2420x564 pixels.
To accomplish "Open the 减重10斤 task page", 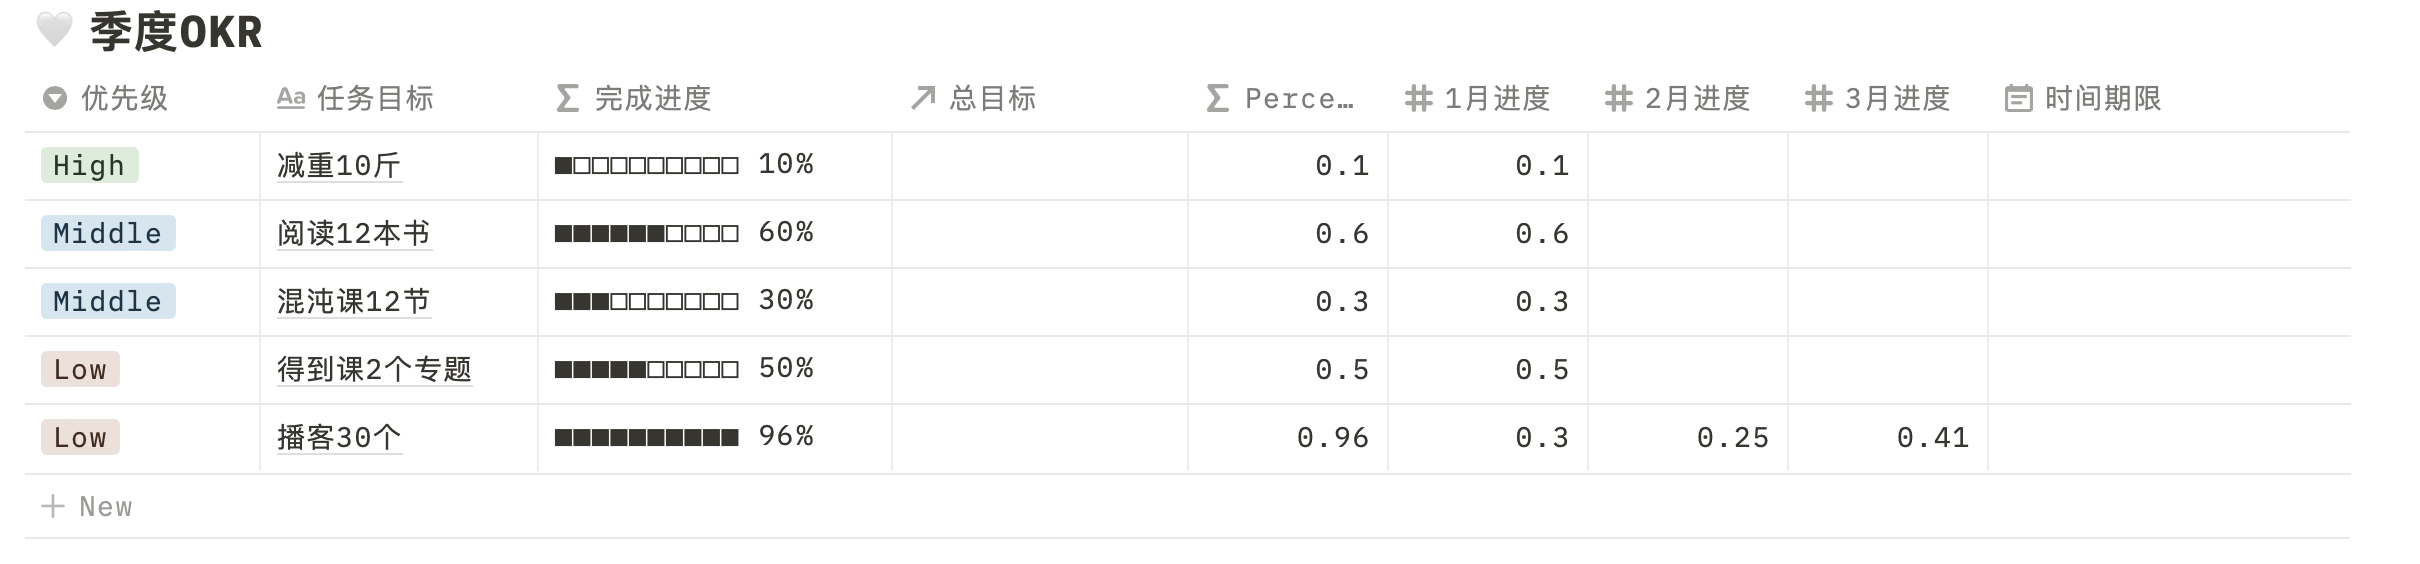I will (x=339, y=165).
